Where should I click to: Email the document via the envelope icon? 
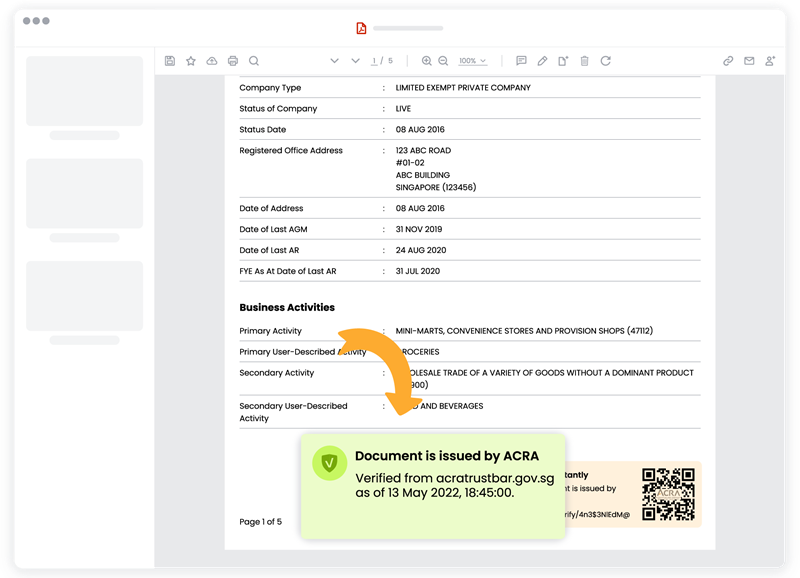click(x=749, y=61)
